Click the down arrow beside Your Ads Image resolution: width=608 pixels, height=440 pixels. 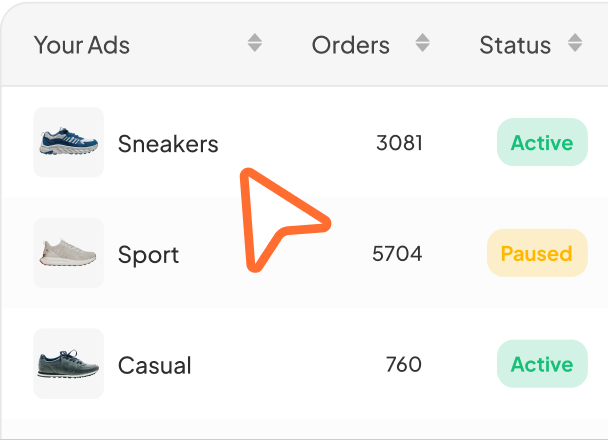tap(255, 49)
